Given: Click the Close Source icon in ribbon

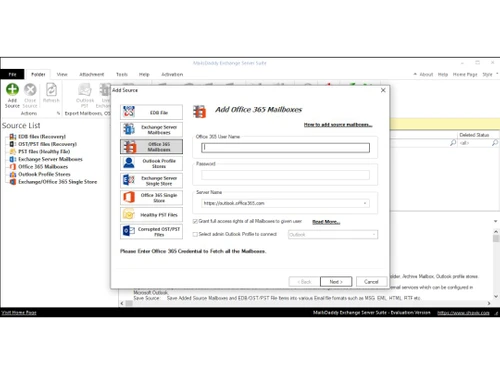Looking at the screenshot, I should tap(30, 90).
